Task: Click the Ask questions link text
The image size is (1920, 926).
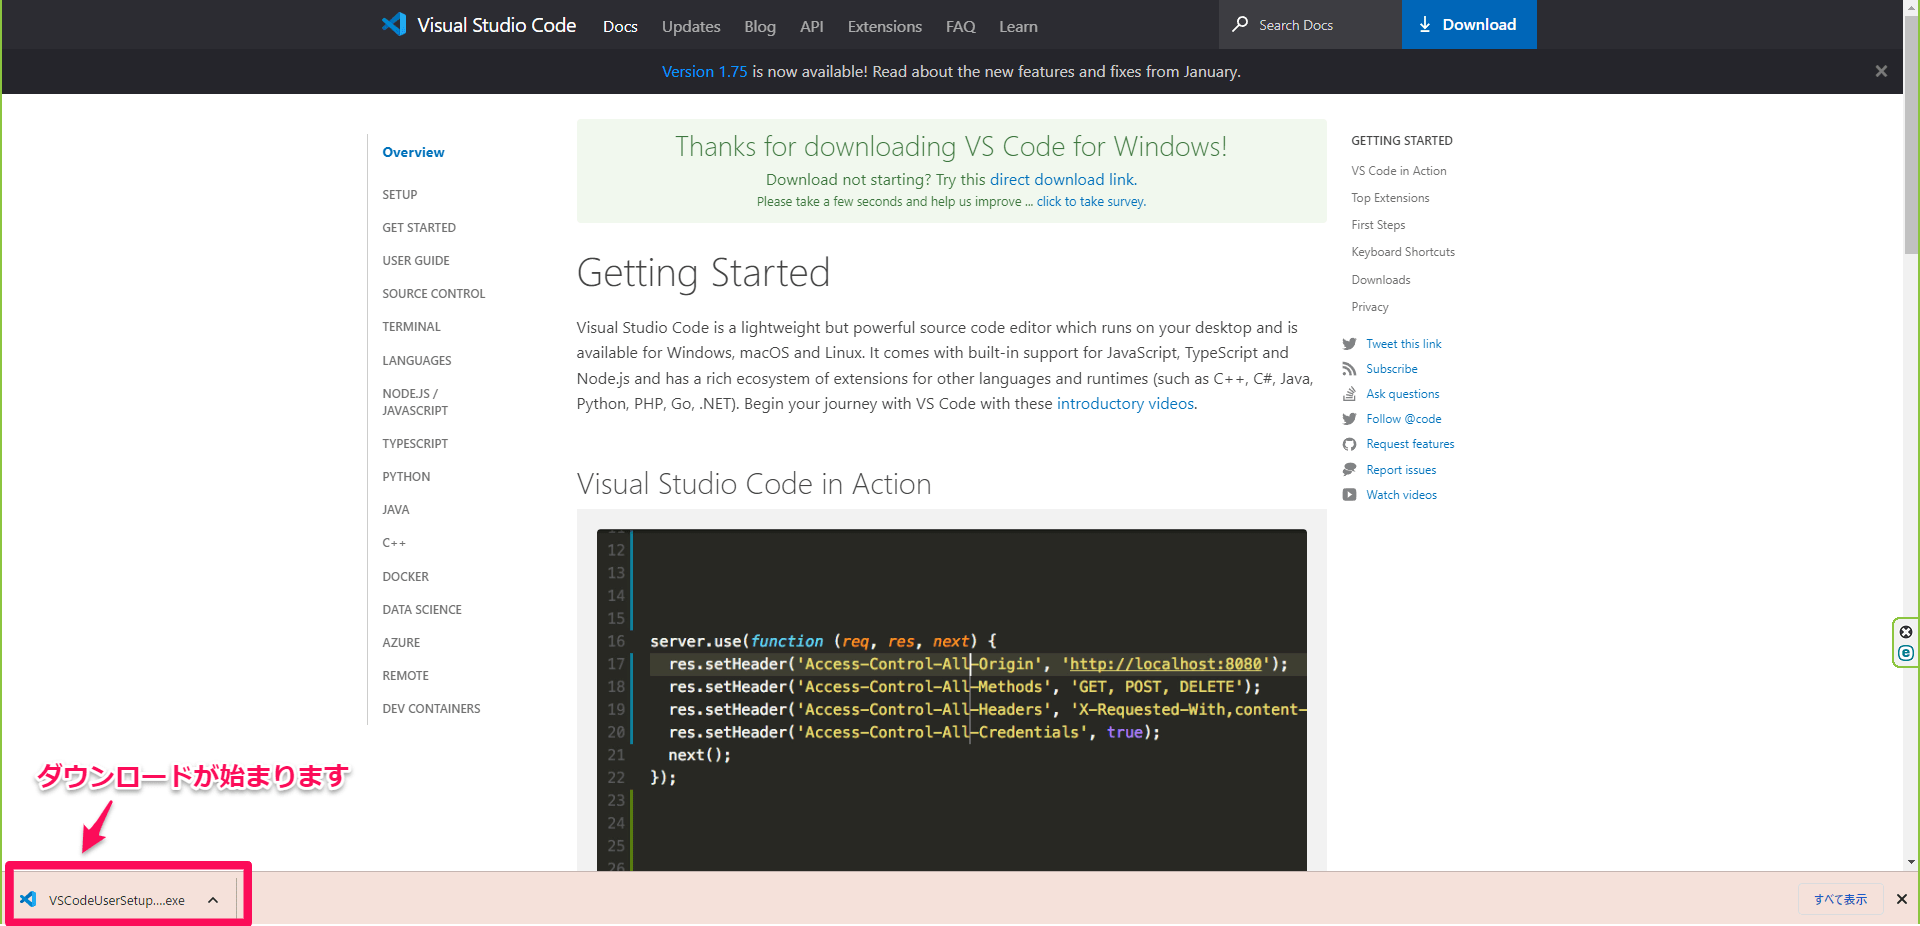Action: coord(1403,394)
